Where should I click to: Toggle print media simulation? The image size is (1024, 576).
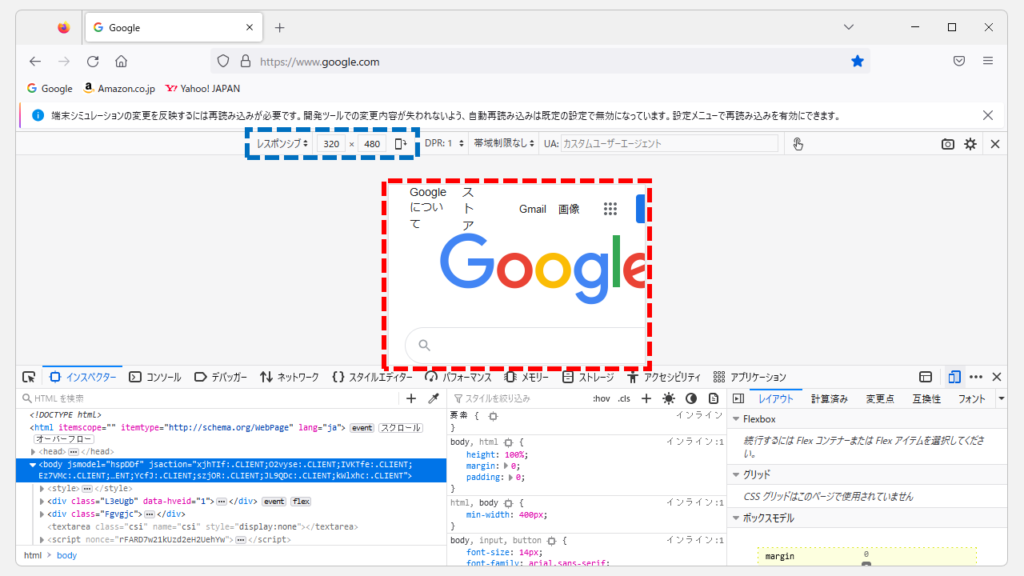click(x=713, y=398)
